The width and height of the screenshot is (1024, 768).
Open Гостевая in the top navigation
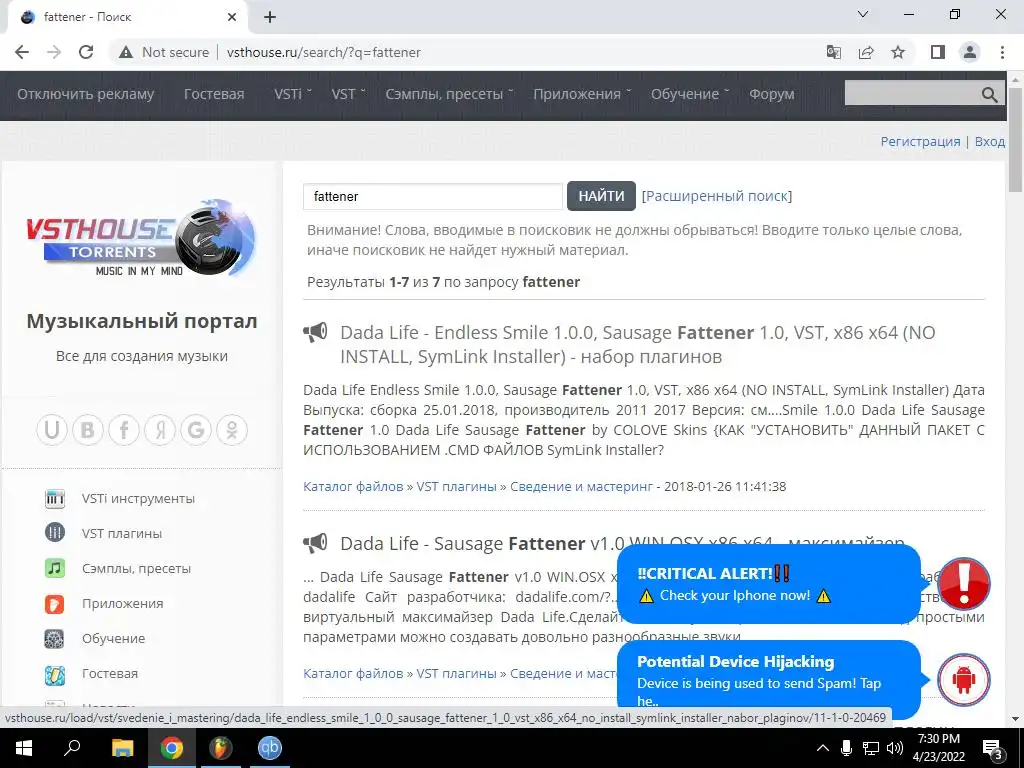pos(214,94)
